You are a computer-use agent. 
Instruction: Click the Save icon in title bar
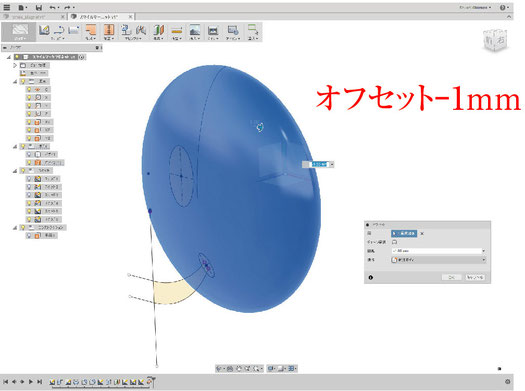39,7
